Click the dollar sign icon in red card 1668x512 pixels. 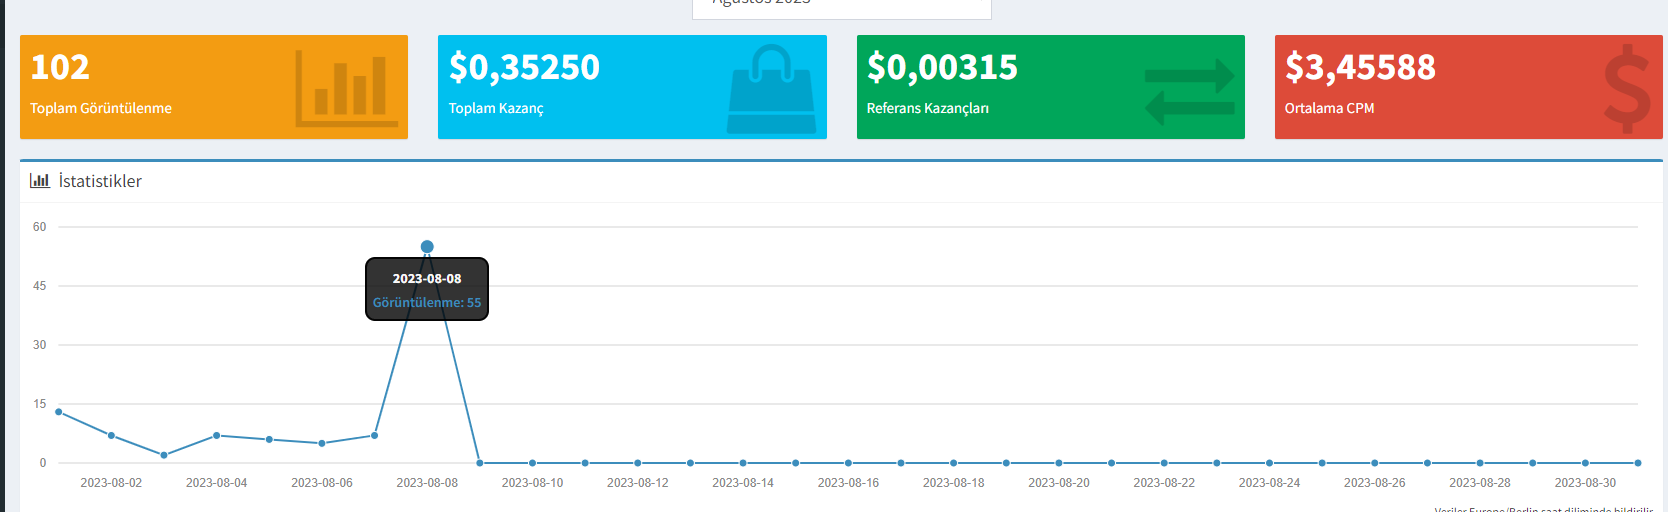(1627, 89)
